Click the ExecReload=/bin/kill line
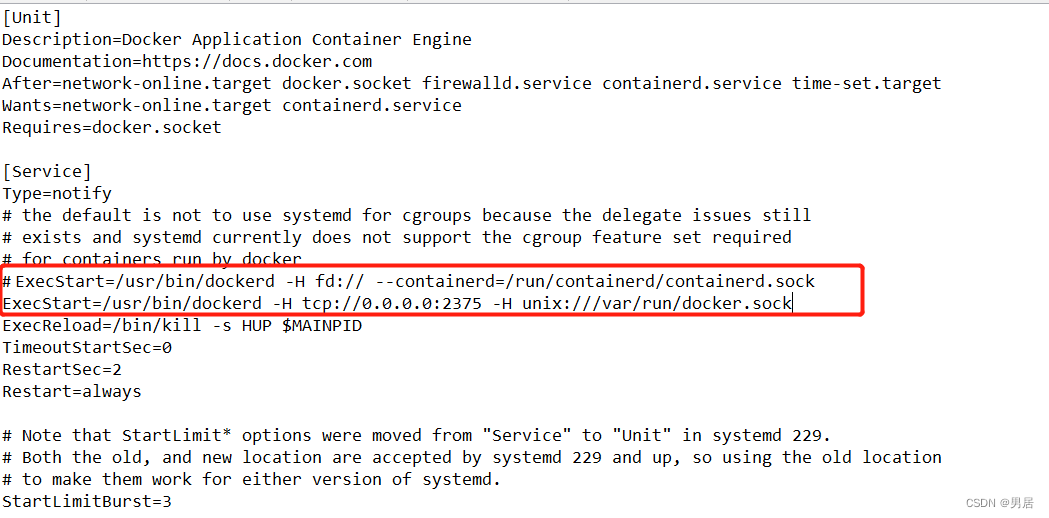 pyautogui.click(x=182, y=326)
